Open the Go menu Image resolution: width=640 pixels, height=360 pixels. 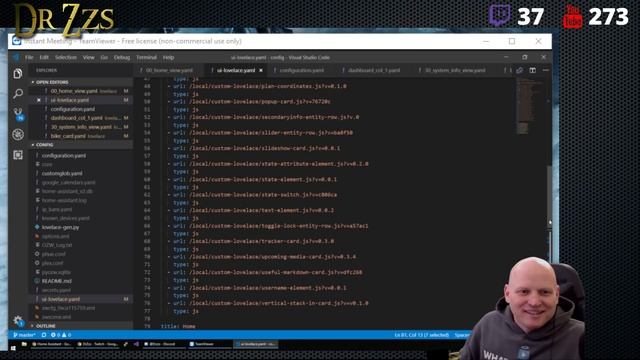point(104,58)
